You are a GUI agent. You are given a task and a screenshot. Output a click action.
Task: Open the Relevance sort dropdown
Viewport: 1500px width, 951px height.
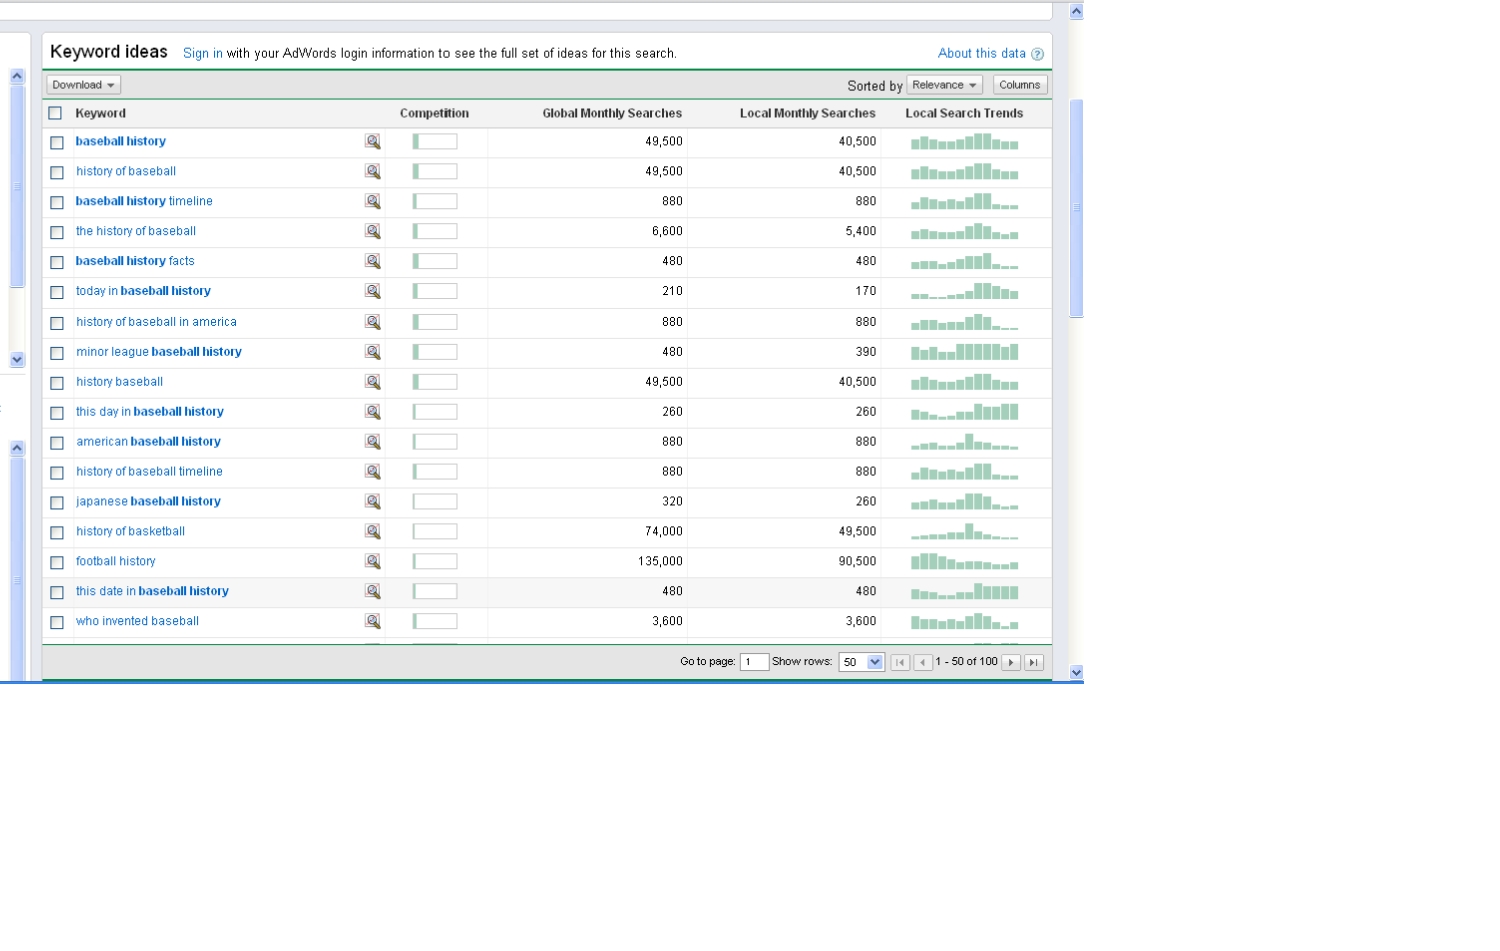point(944,85)
